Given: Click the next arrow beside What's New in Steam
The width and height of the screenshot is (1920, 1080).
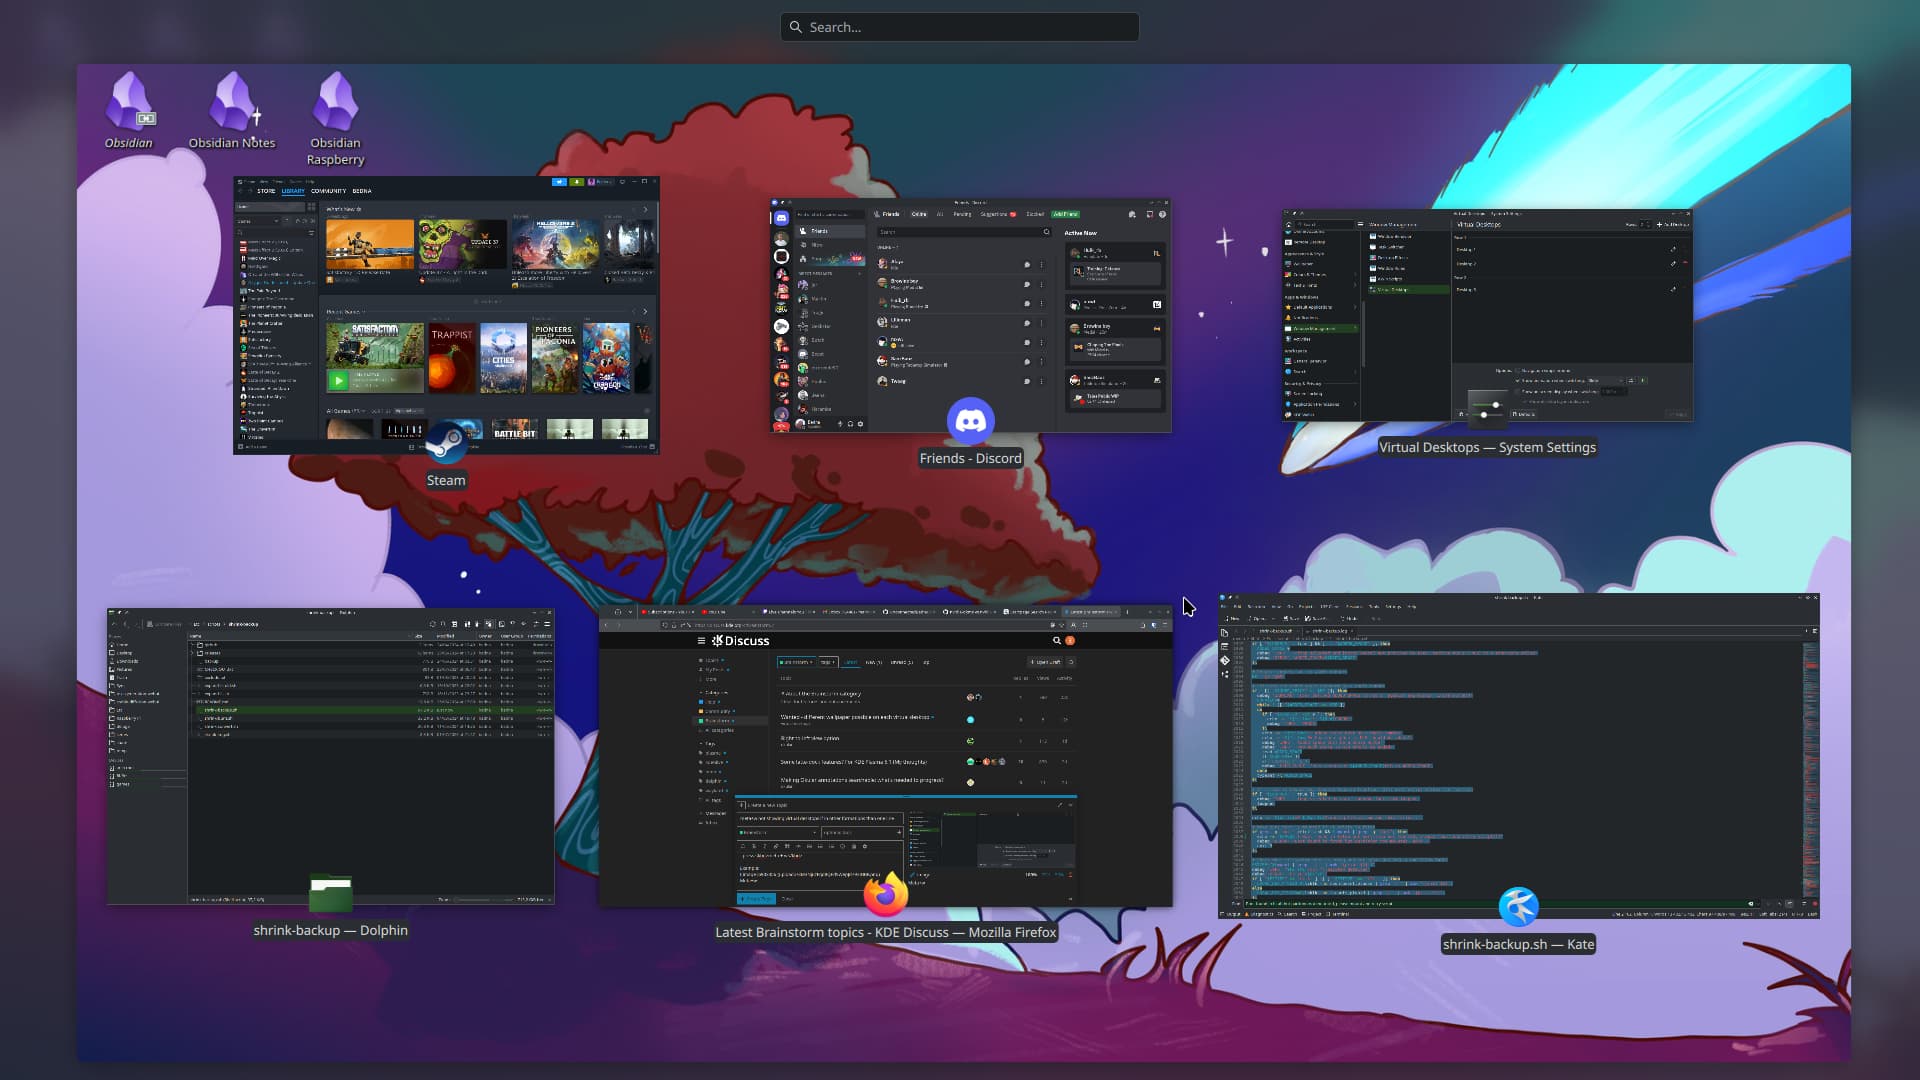Looking at the screenshot, I should tap(645, 209).
